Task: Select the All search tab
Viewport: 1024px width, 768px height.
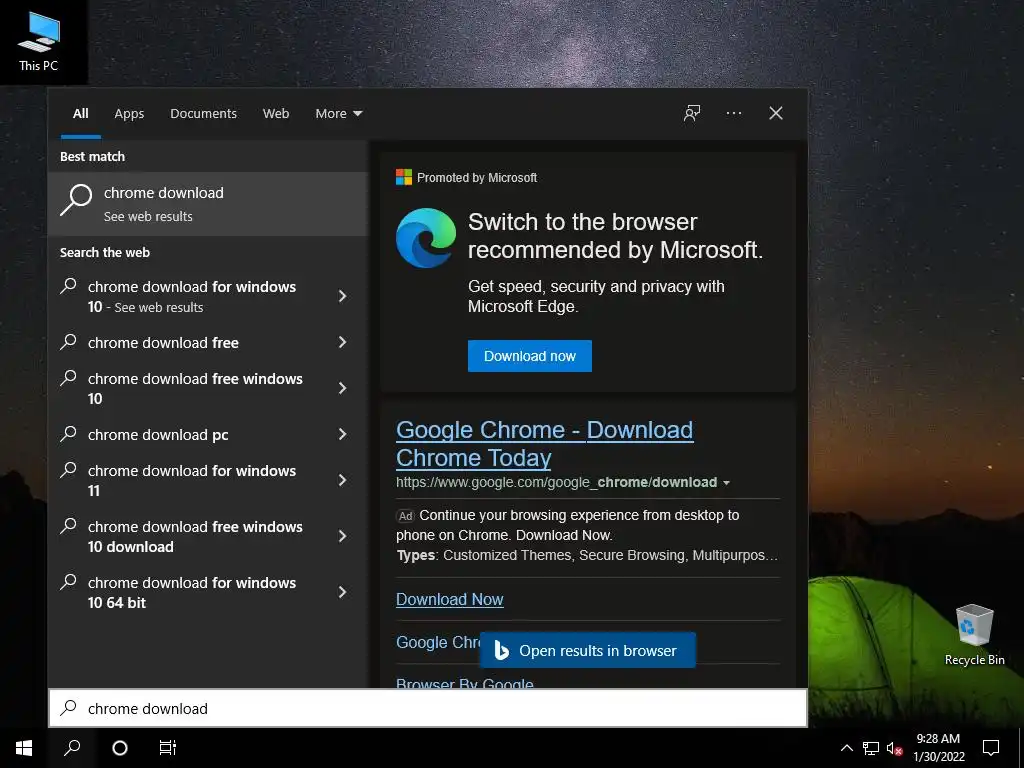Action: (x=80, y=114)
